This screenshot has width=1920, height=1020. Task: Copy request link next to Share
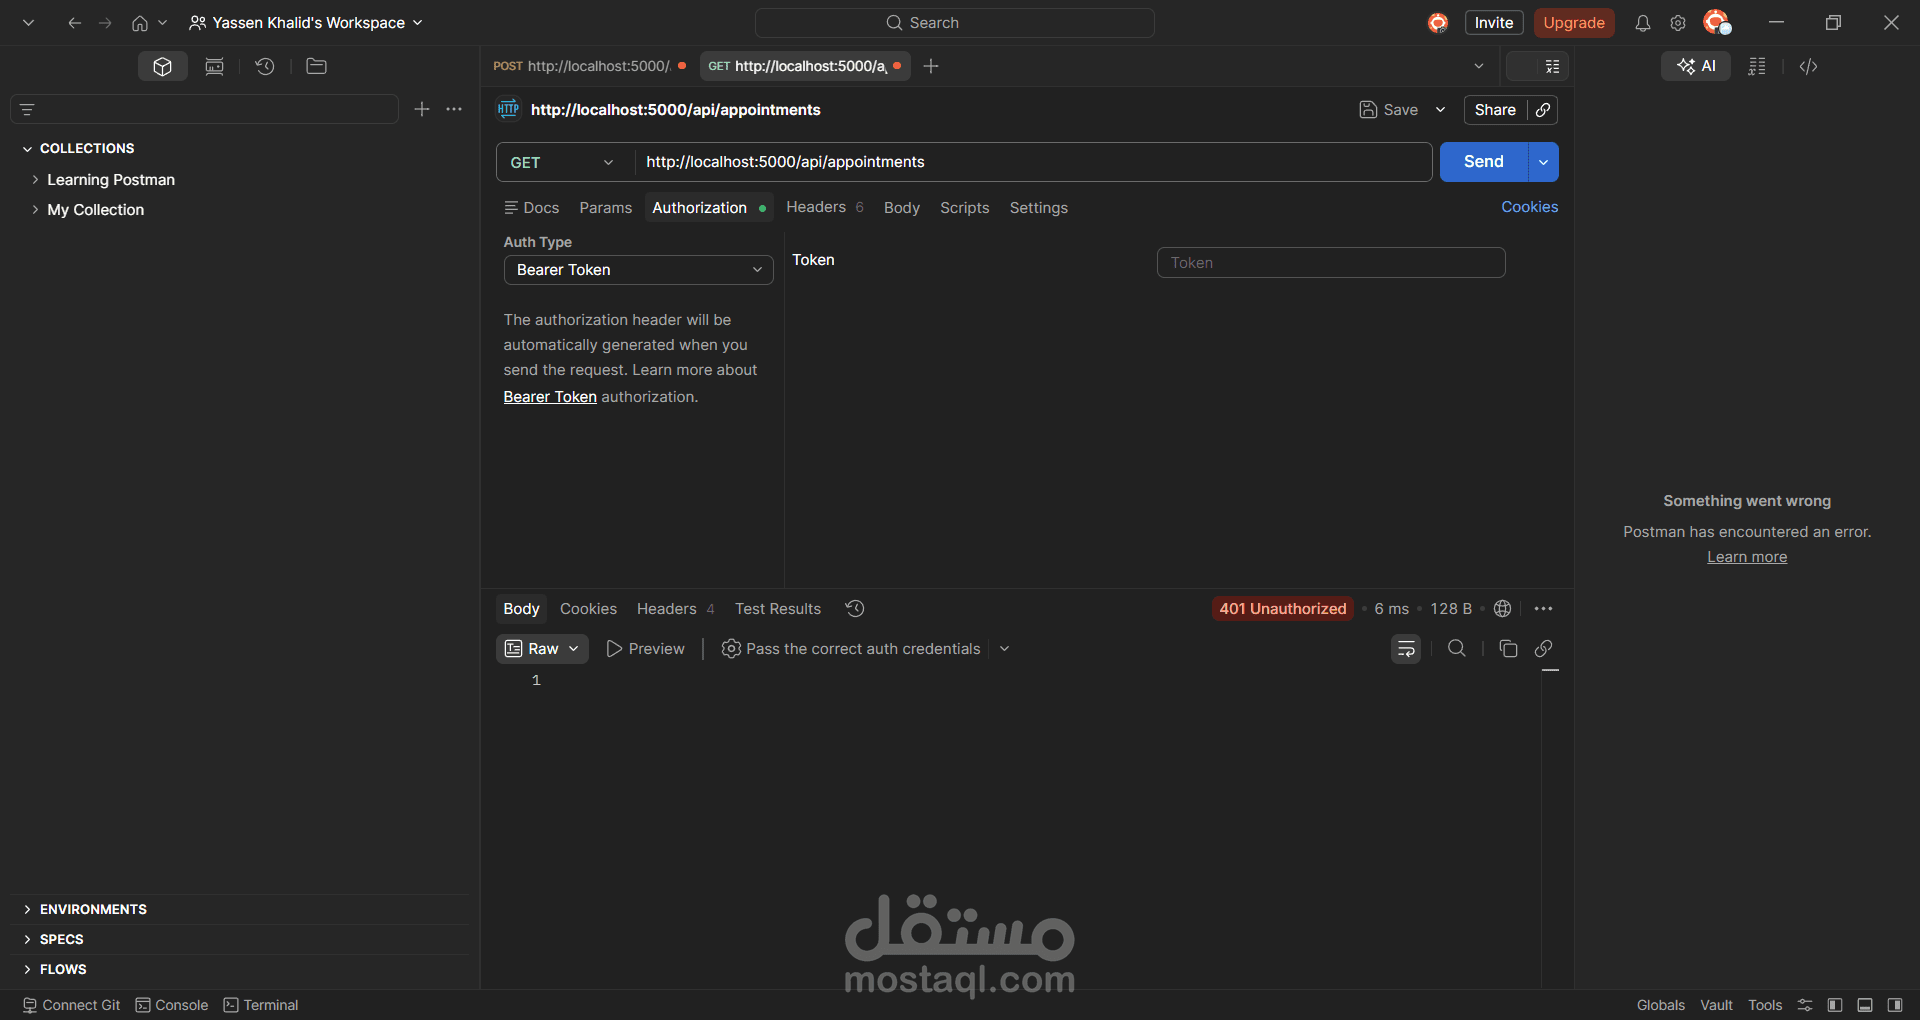pyautogui.click(x=1543, y=110)
